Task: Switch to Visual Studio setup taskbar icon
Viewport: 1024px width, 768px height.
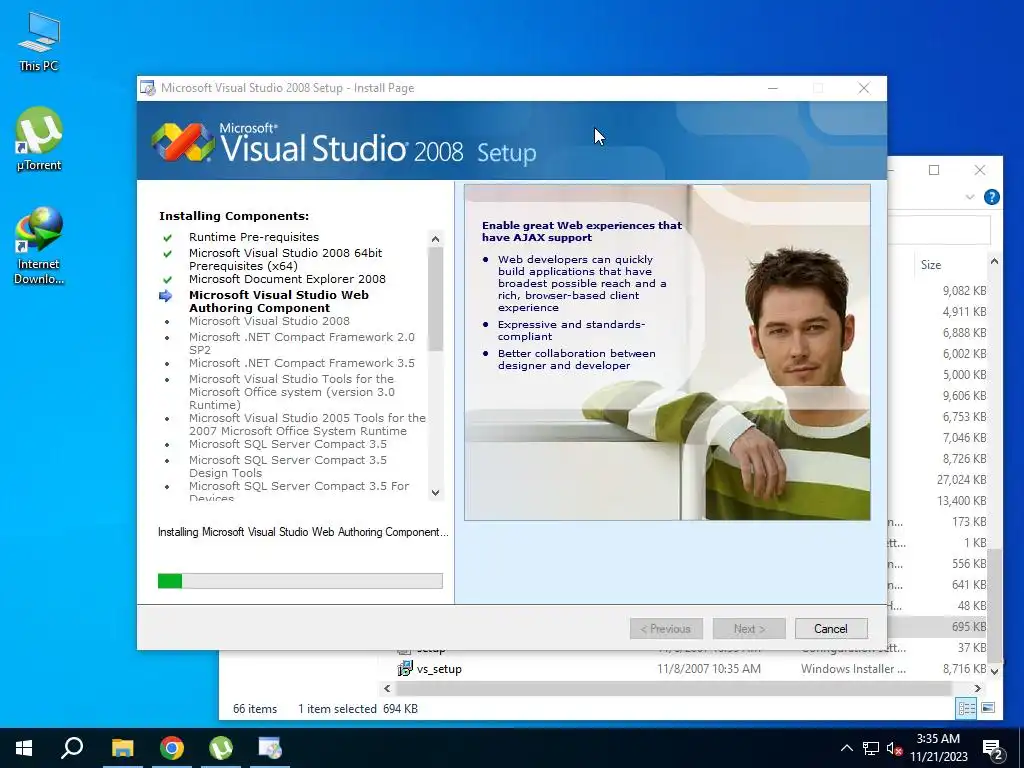Action: point(270,748)
